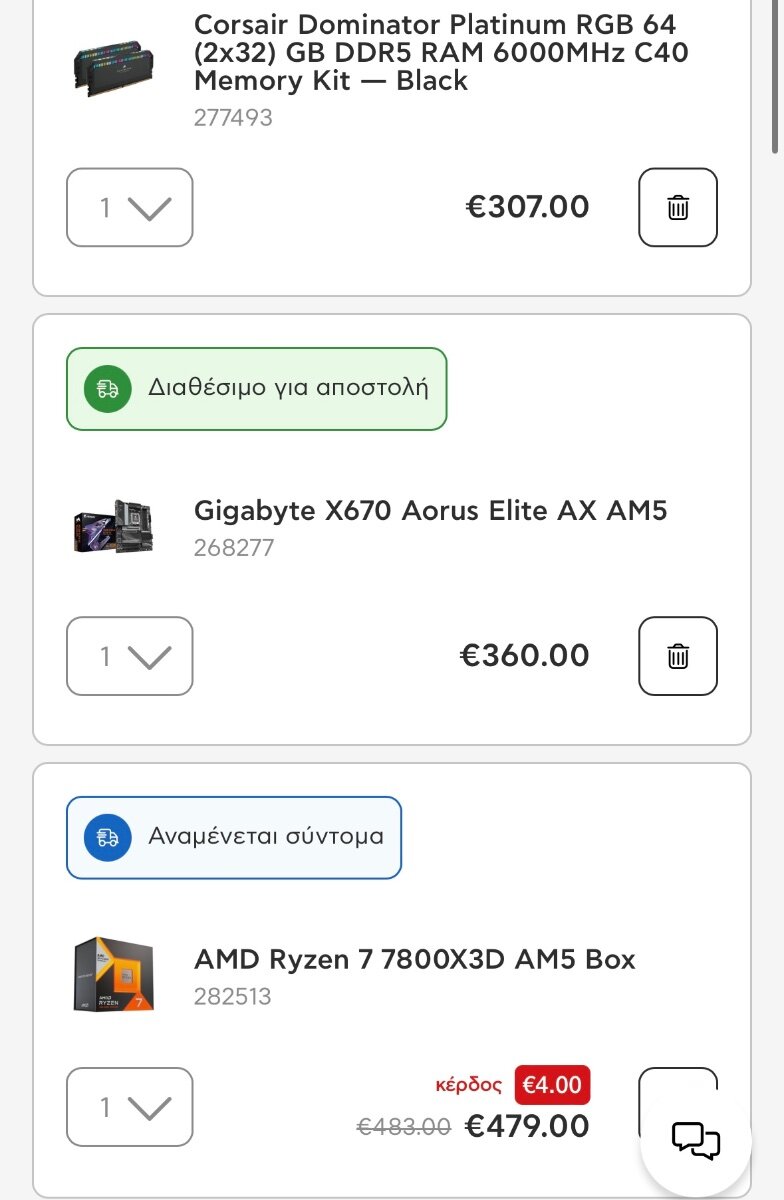
Task: Remove the Gigabyte X670 motherboard via trash icon
Action: point(678,656)
